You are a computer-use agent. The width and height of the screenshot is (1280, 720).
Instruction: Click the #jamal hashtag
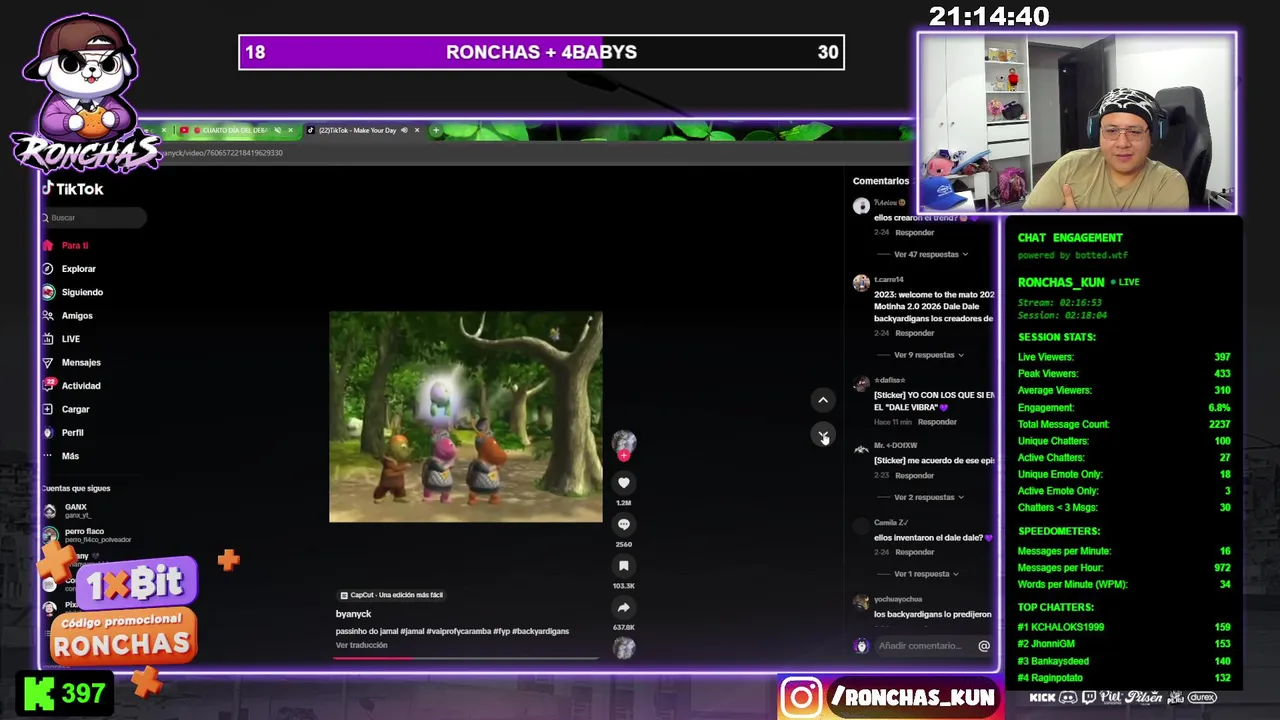point(412,631)
